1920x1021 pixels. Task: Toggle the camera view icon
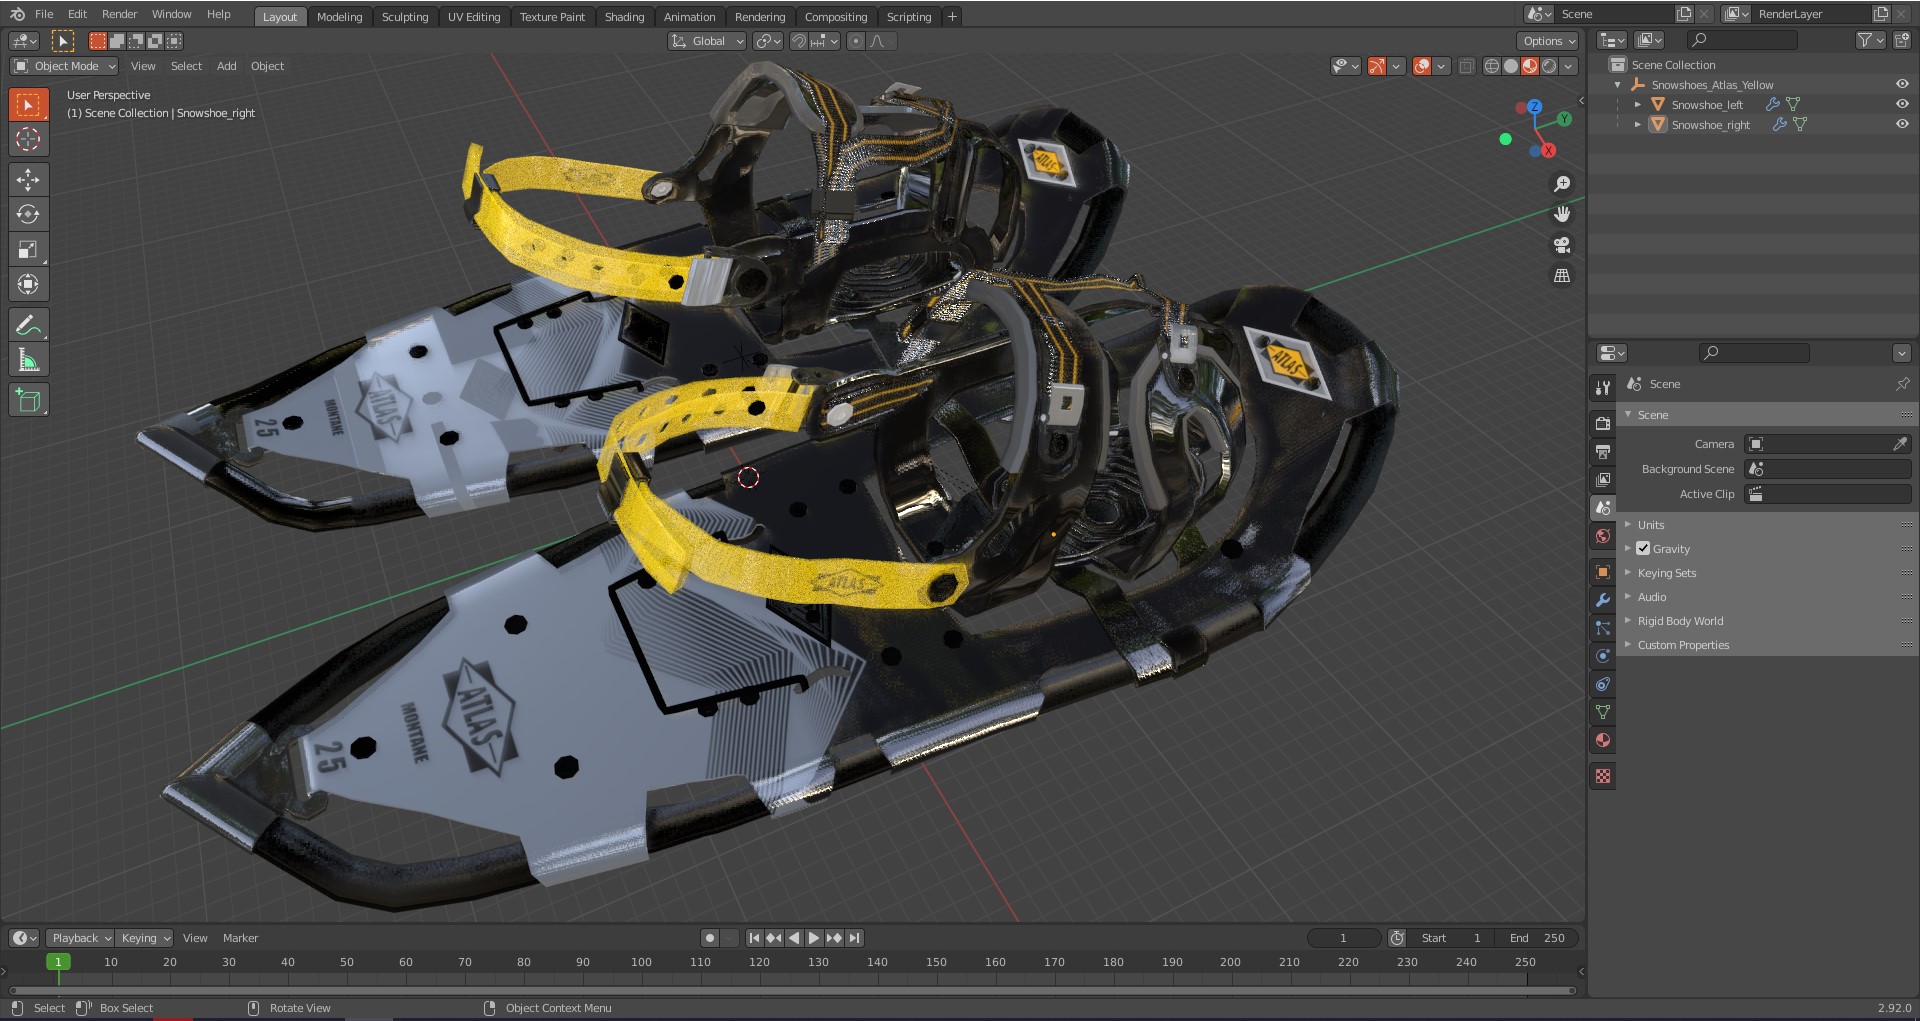click(1562, 245)
